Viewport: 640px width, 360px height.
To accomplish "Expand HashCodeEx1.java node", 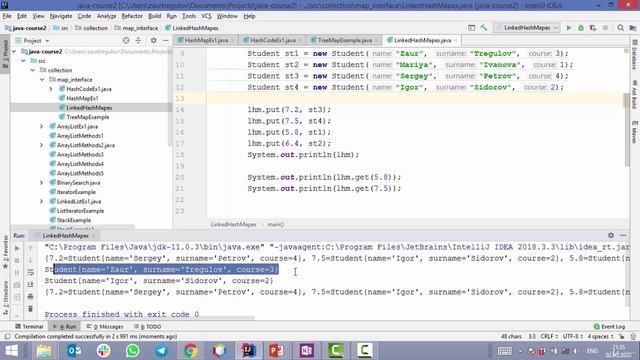I will (51, 89).
